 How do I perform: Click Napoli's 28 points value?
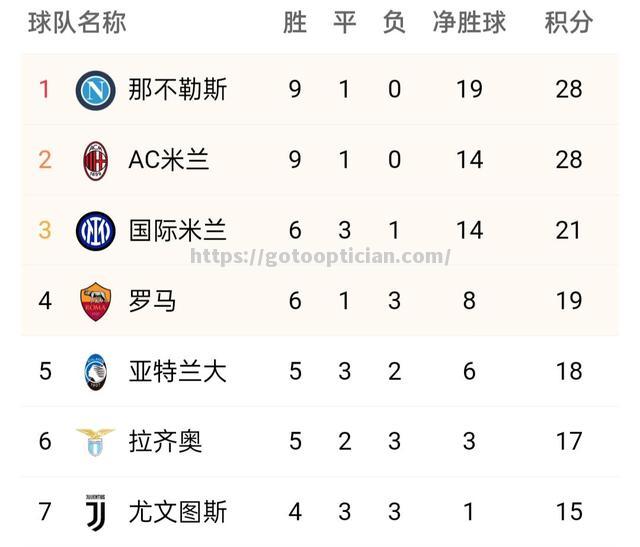click(x=569, y=89)
